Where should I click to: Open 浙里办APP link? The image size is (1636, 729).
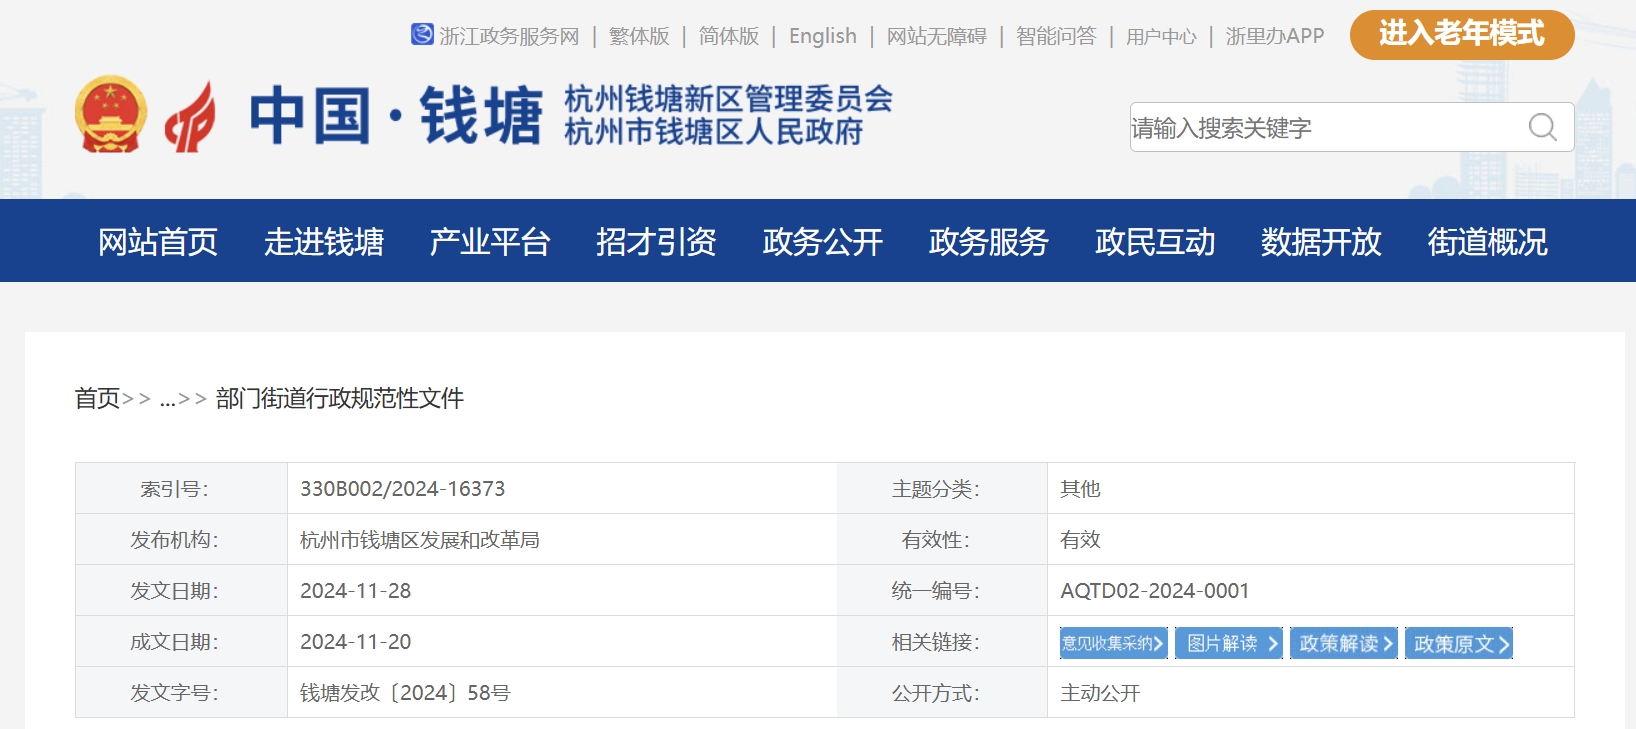[x=1275, y=36]
